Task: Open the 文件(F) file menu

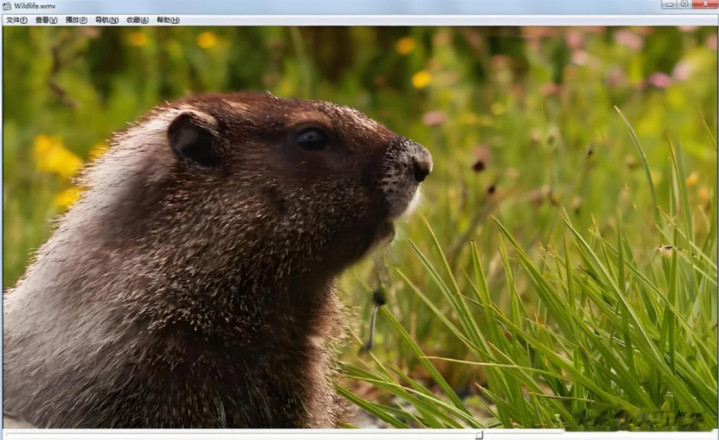Action: coord(16,19)
